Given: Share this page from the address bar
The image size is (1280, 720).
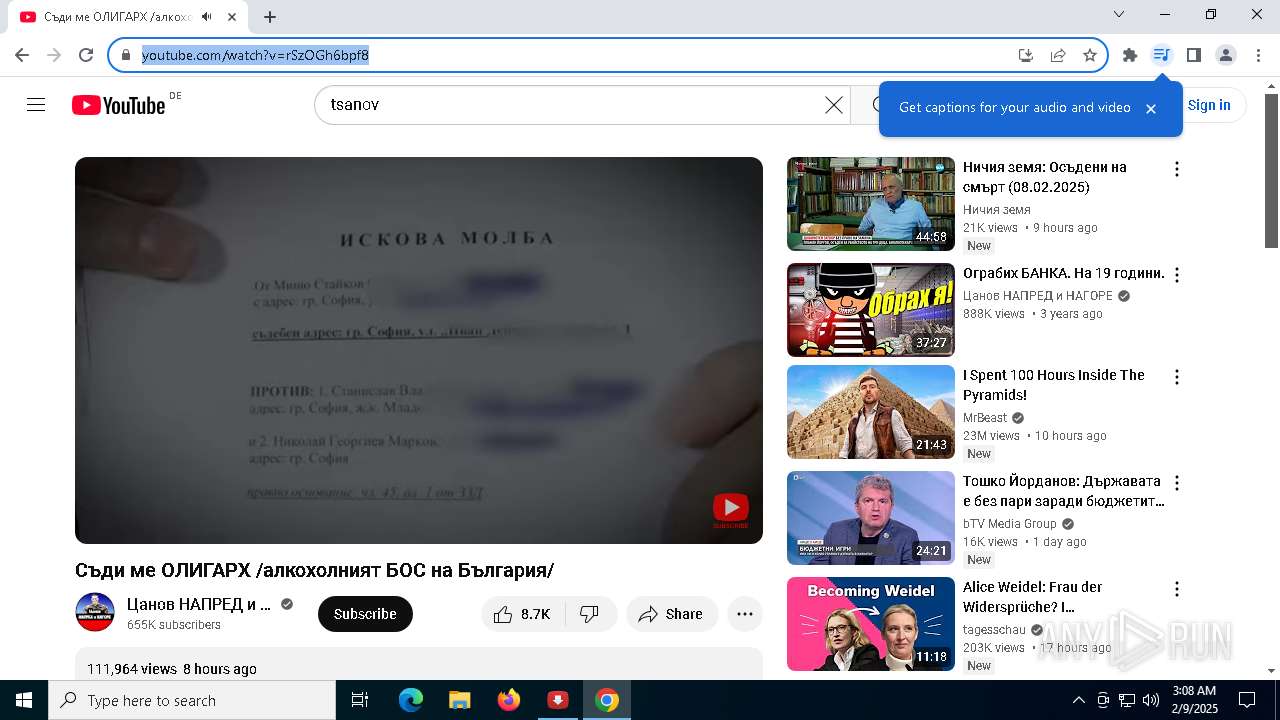Looking at the screenshot, I should [x=1058, y=55].
